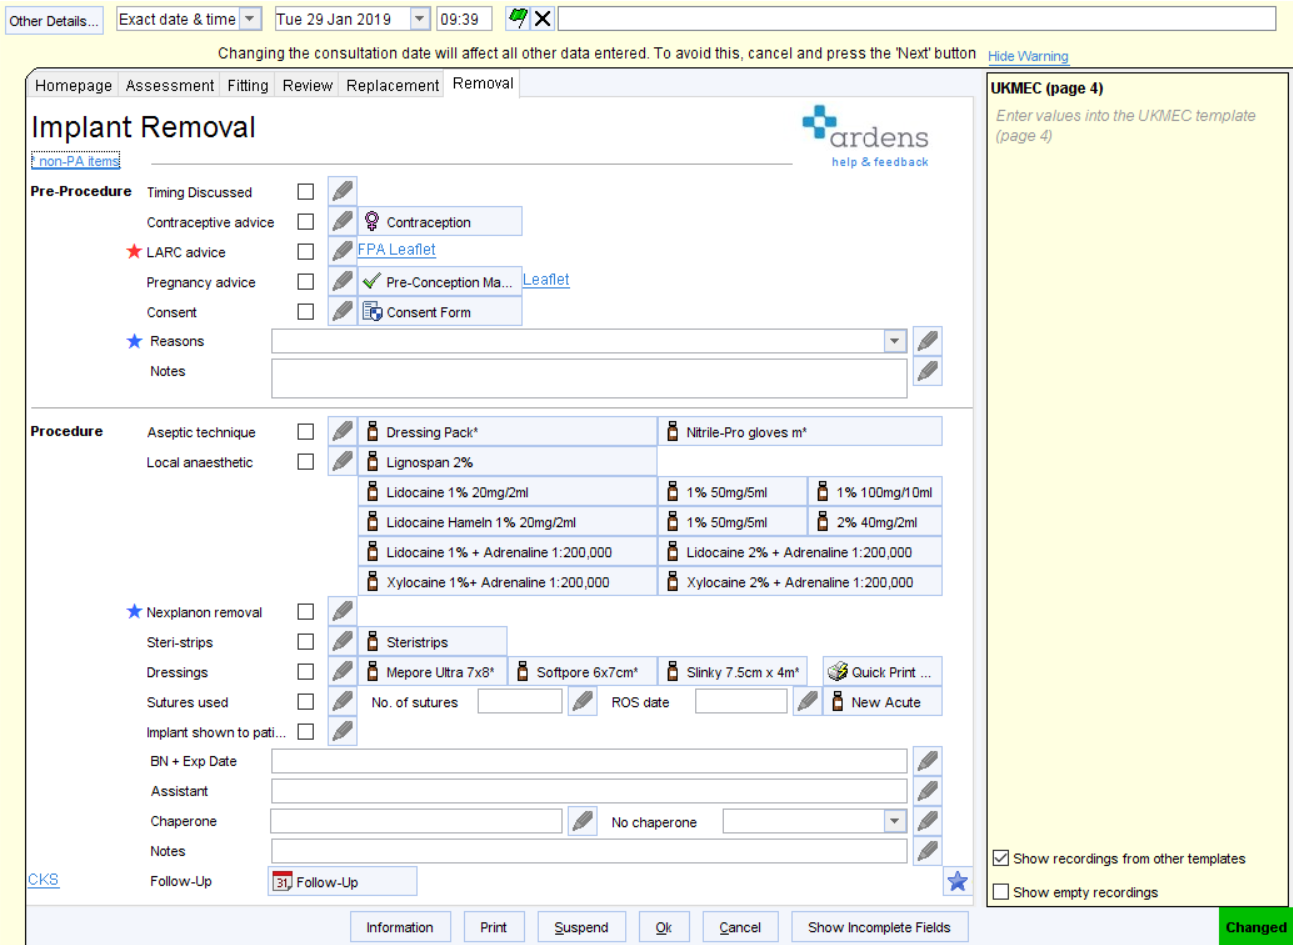Open the Assessment tab
The image size is (1293, 945).
tap(169, 85)
